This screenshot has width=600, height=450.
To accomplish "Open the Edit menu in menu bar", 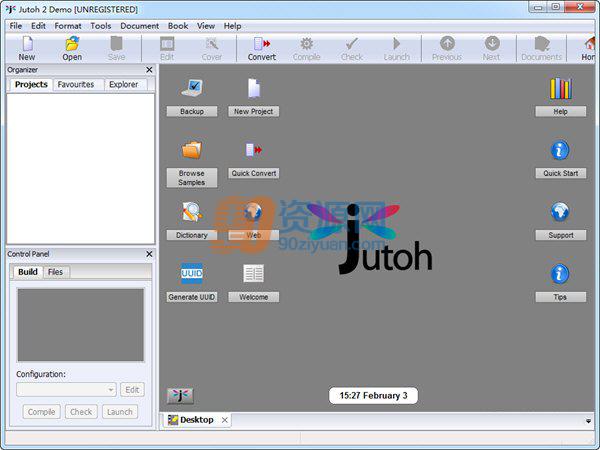I will click(x=38, y=26).
